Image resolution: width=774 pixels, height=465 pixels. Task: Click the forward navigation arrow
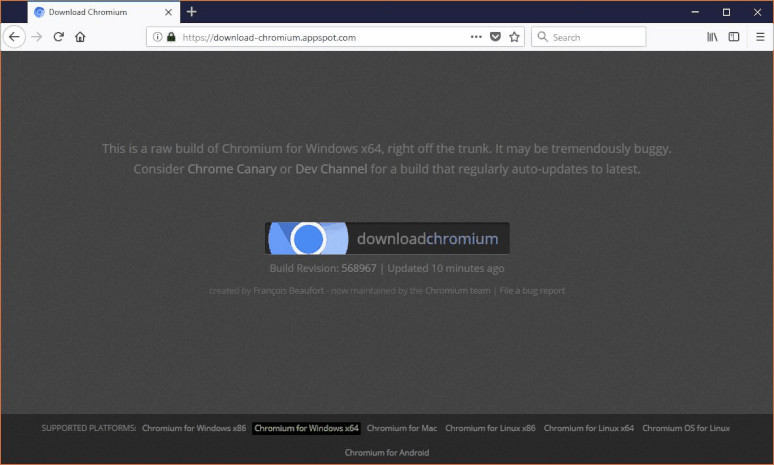tap(37, 37)
